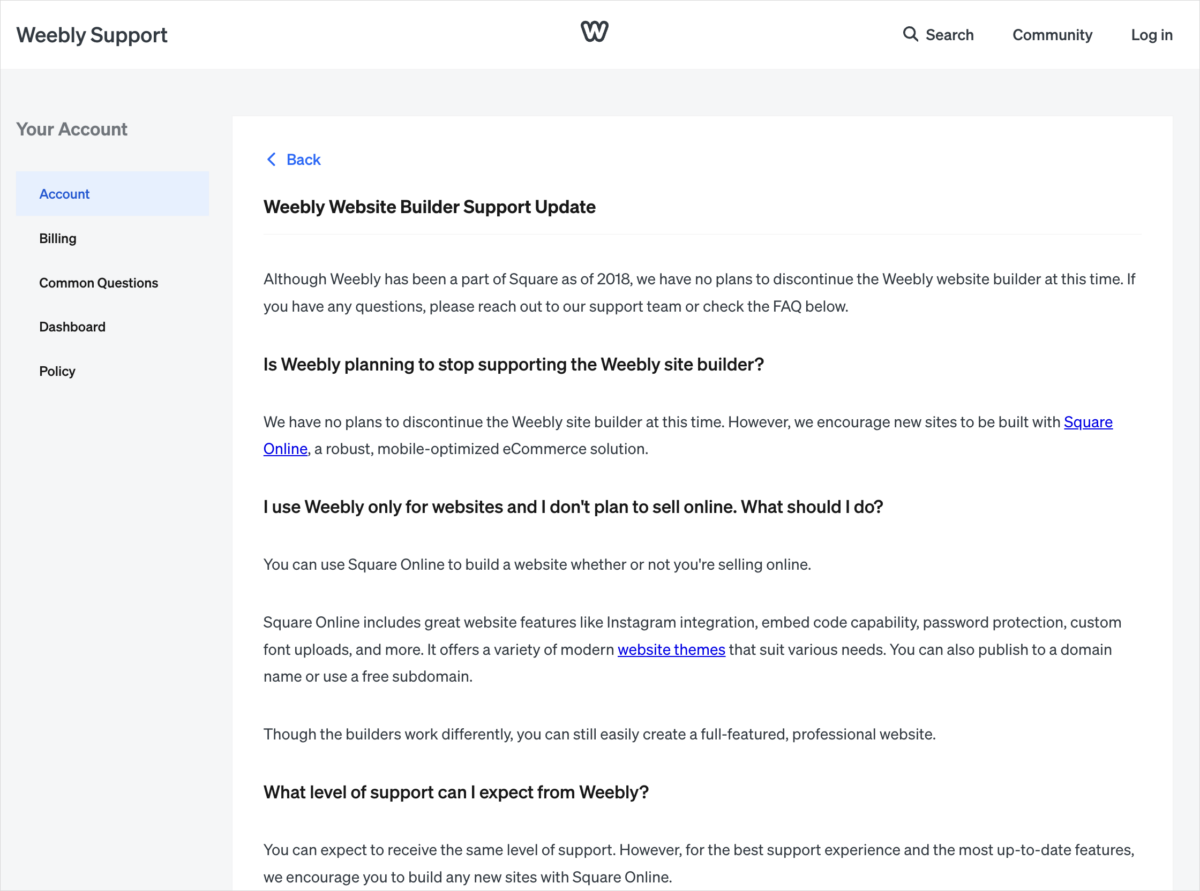Click paragraph starting 'Although Weebly has been a part'

[x=700, y=292]
